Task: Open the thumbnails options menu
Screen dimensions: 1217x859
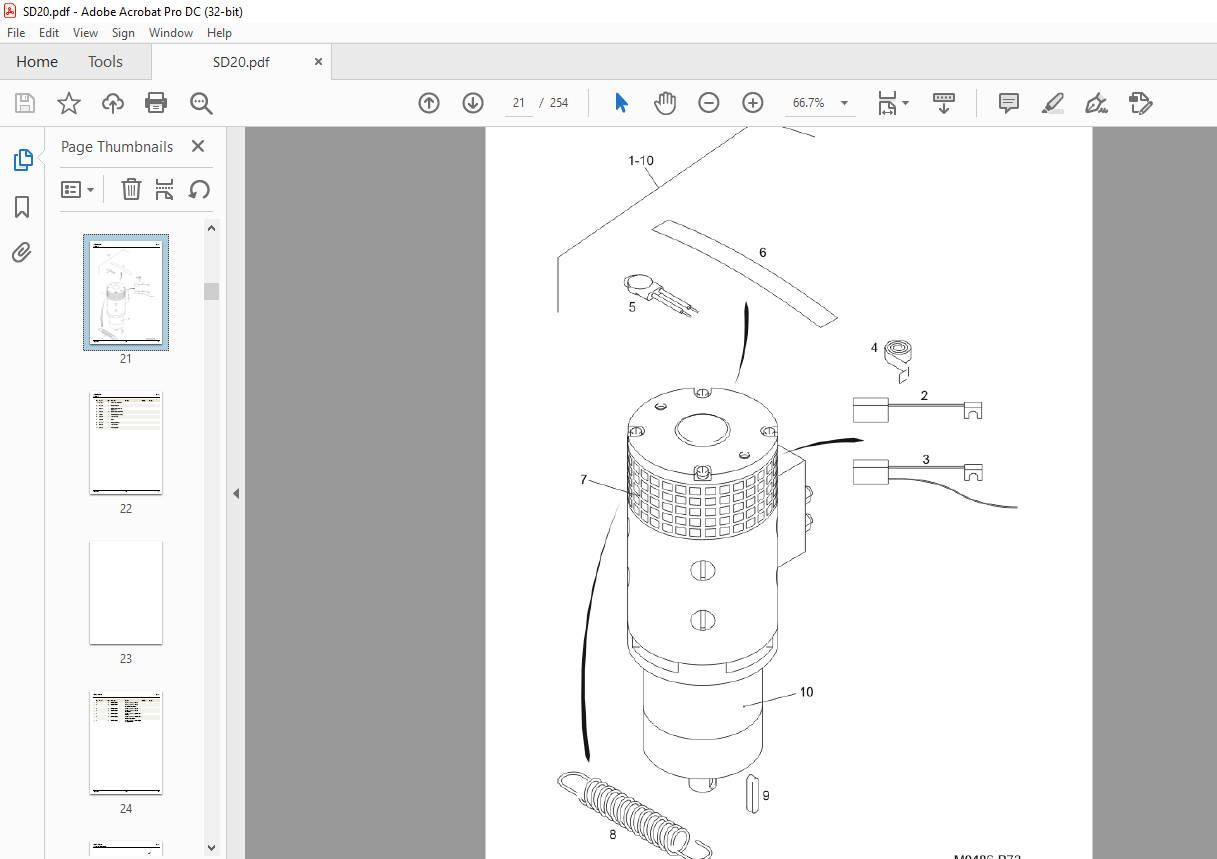Action: tap(78, 189)
